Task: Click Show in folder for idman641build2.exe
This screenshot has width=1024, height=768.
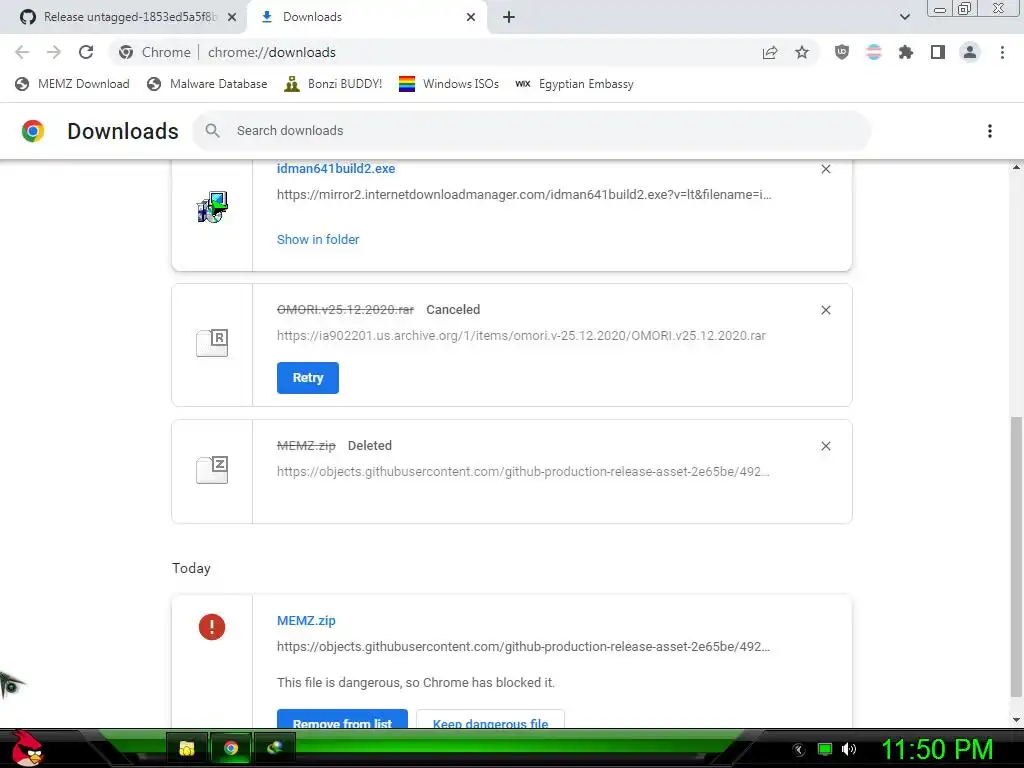Action: pyautogui.click(x=318, y=240)
